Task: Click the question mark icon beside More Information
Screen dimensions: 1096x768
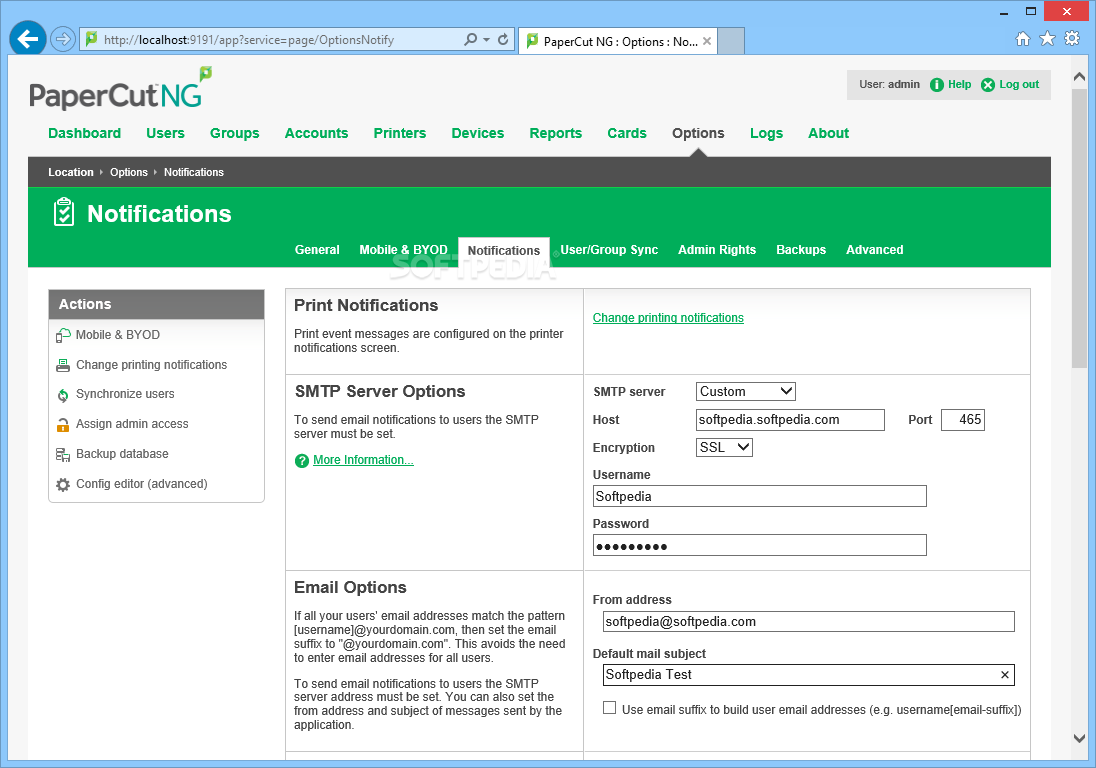Action: click(302, 461)
